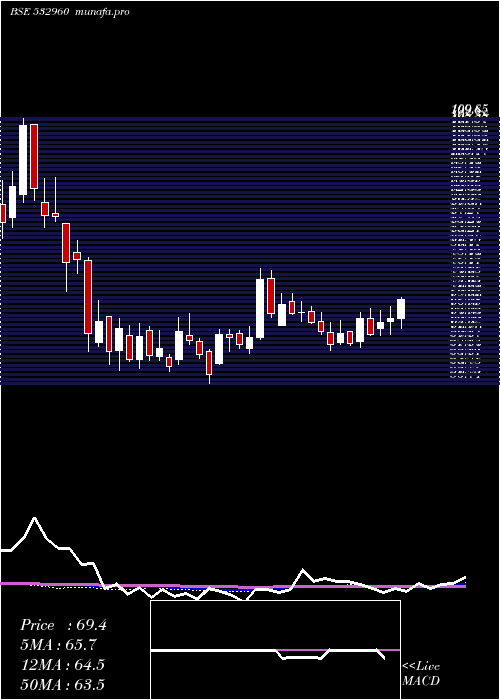Screen dimensions: 500x700
Task: Select the "50MA : 63.5" value
Action: click(63, 684)
